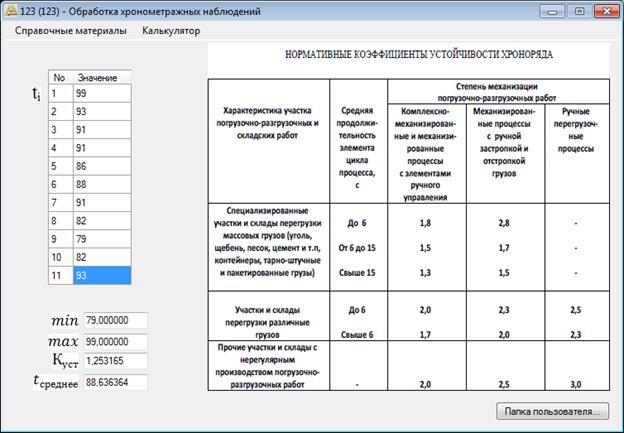Click the max field showing 99,000000
Screen dimensions: 624x433
tap(115, 342)
